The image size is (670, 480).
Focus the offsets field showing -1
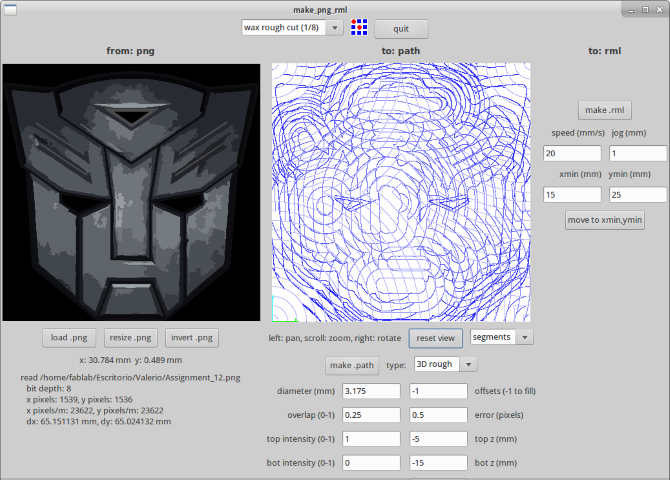[x=438, y=391]
